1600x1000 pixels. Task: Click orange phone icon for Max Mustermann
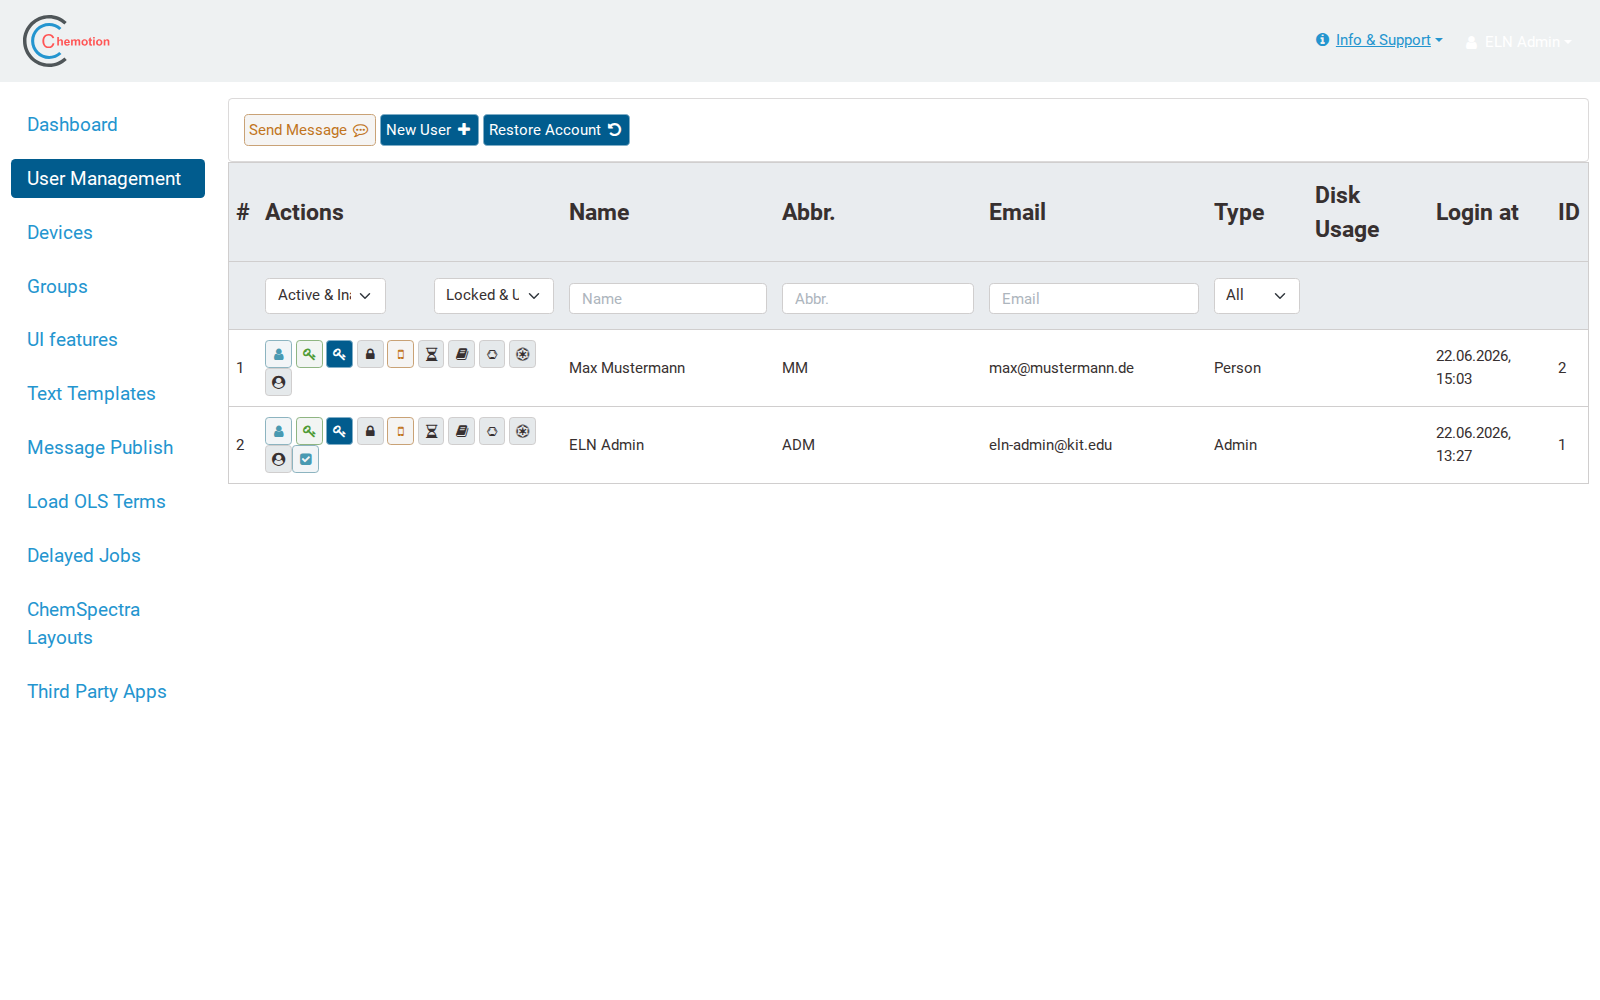click(x=401, y=354)
